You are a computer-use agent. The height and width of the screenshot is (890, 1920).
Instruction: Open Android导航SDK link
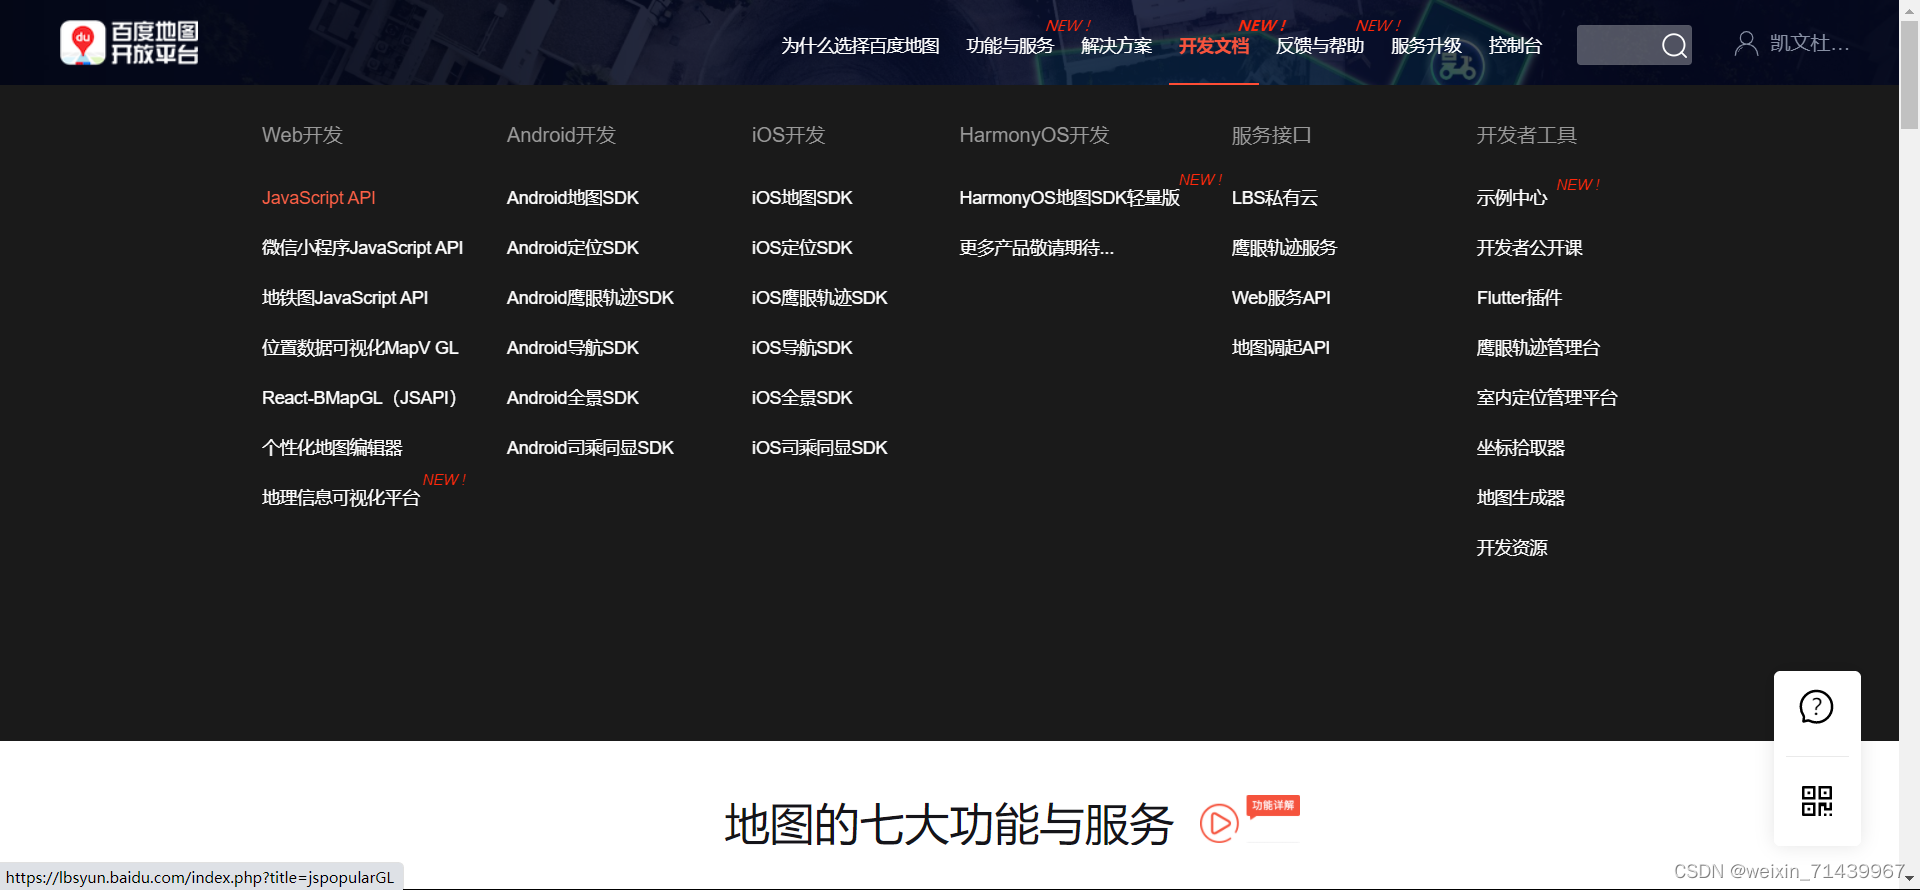[573, 348]
